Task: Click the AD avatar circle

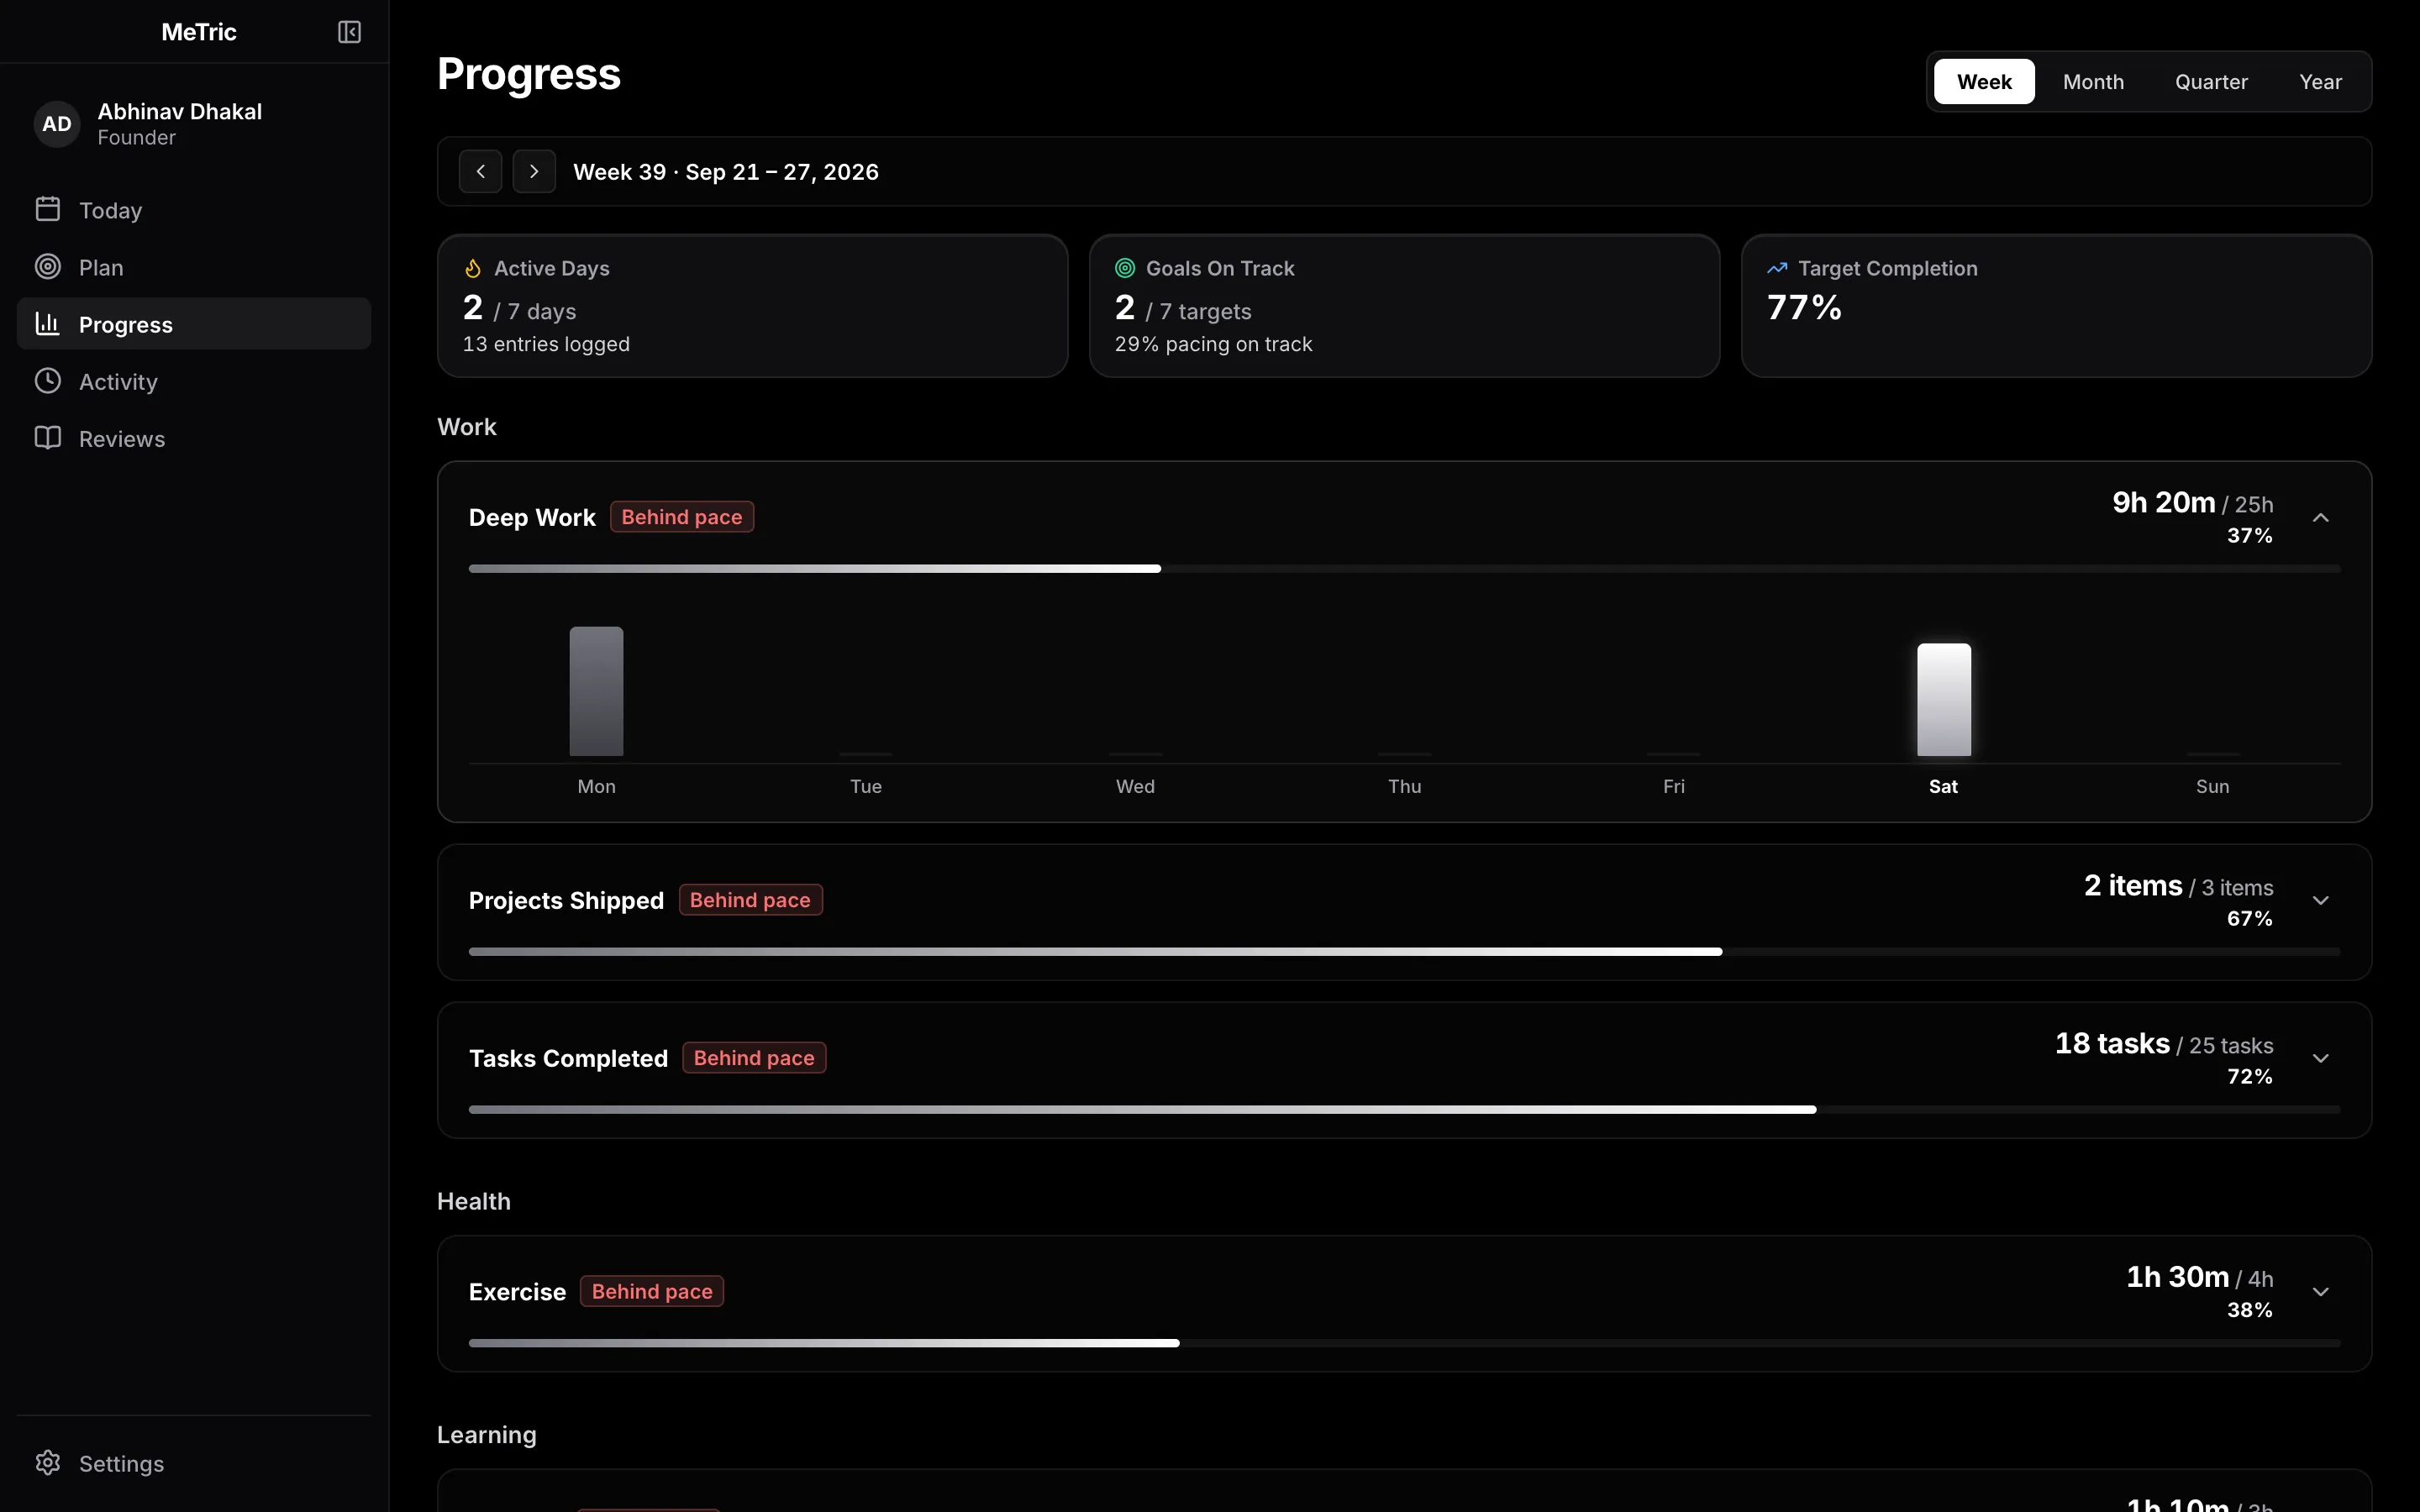Action: (x=57, y=124)
